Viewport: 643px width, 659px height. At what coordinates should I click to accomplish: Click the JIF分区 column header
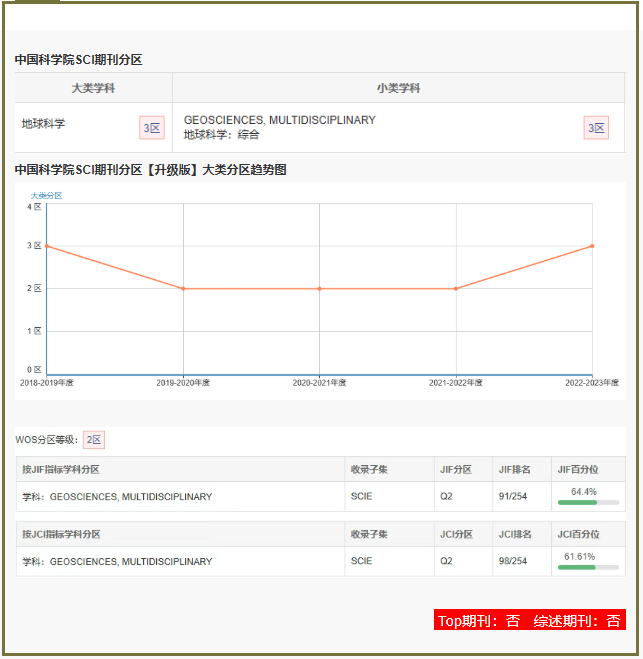(x=456, y=470)
